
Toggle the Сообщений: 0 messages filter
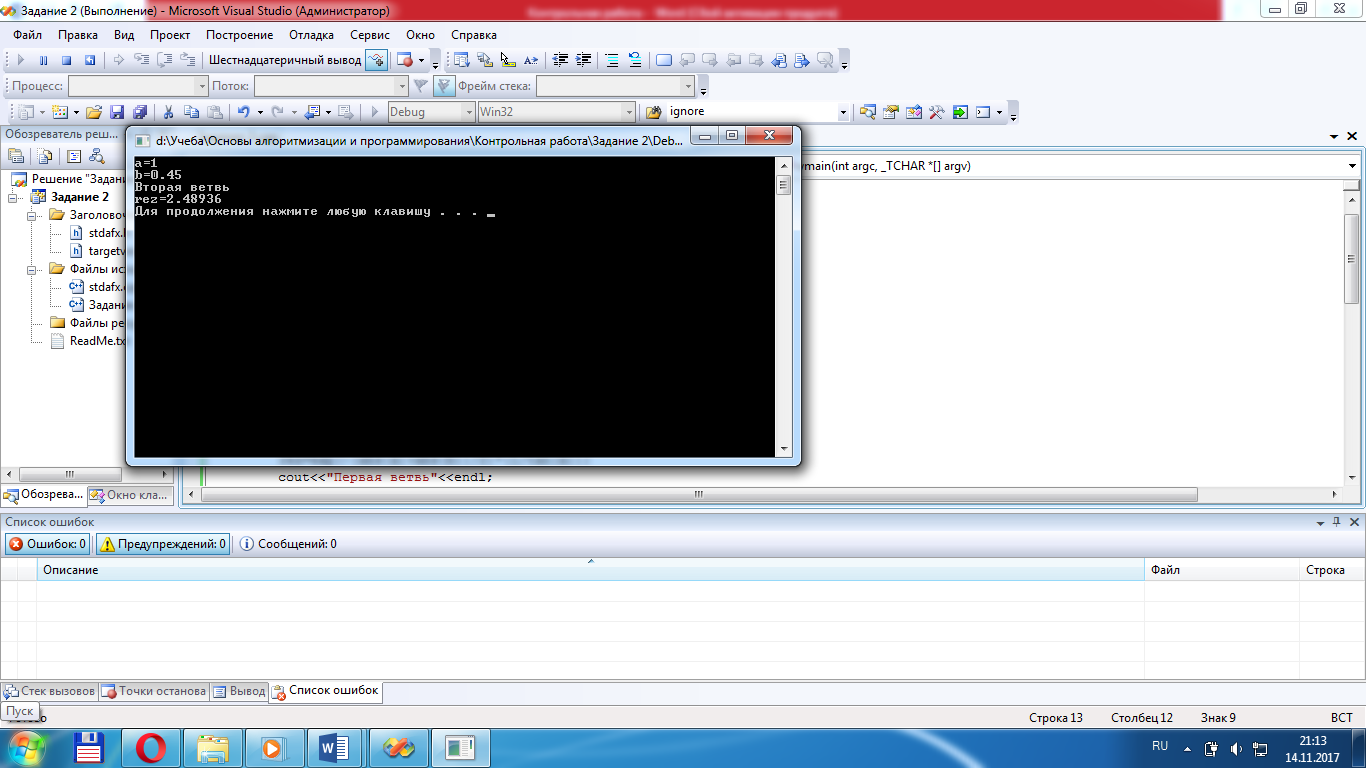[288, 544]
